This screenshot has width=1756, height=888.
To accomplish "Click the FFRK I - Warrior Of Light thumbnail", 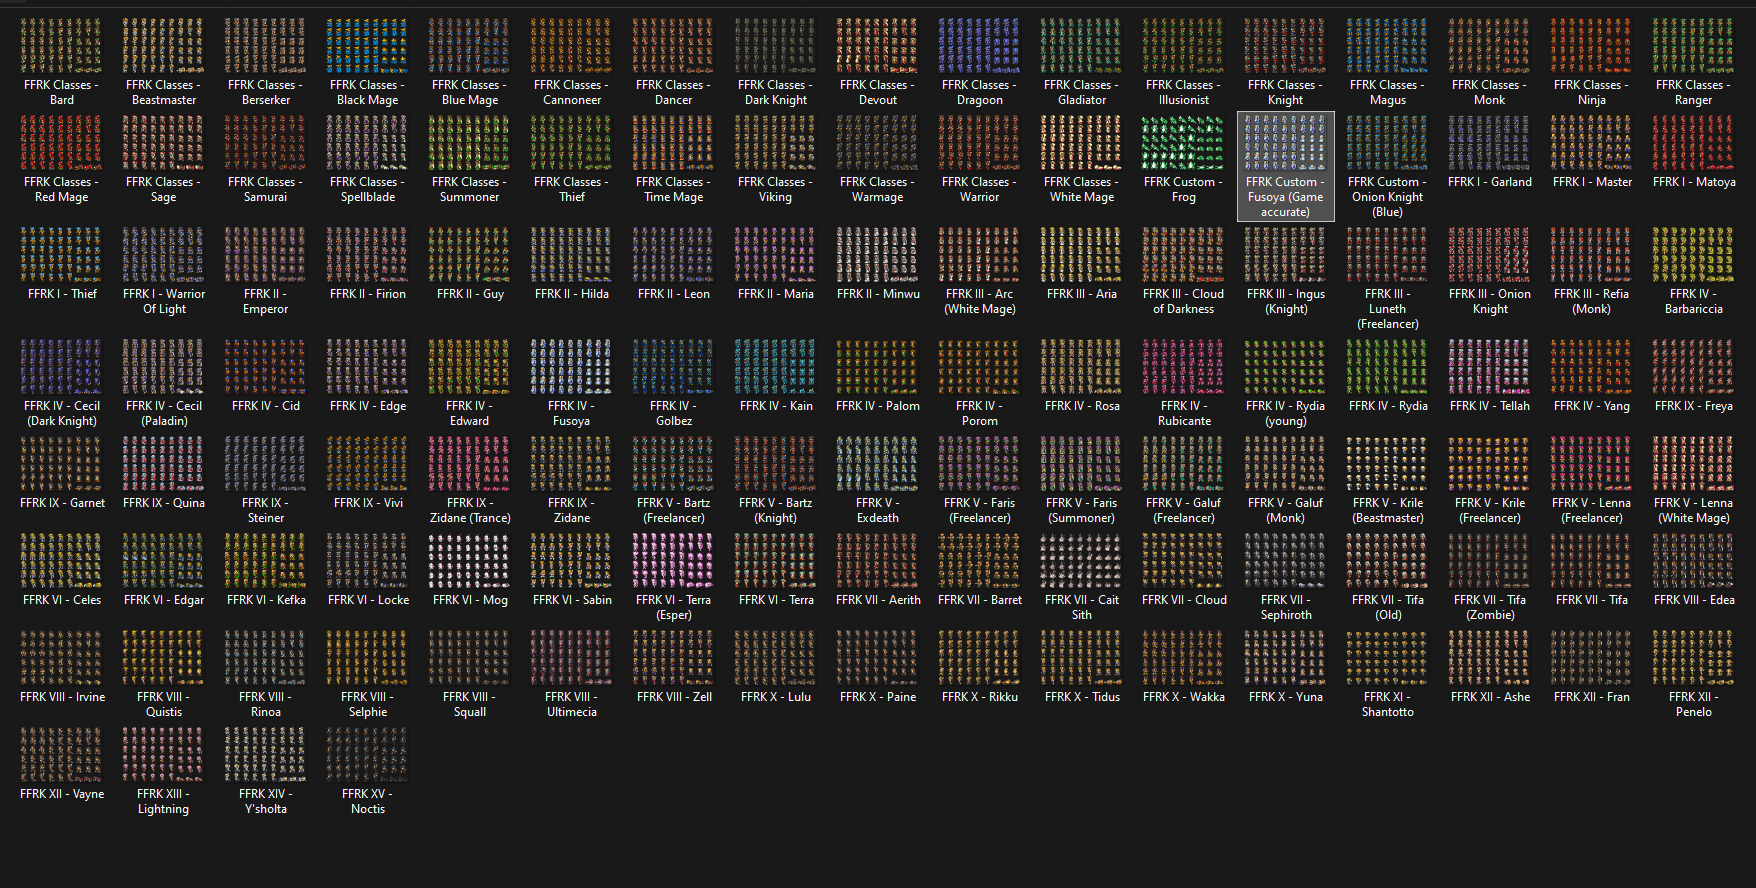I will coord(164,255).
